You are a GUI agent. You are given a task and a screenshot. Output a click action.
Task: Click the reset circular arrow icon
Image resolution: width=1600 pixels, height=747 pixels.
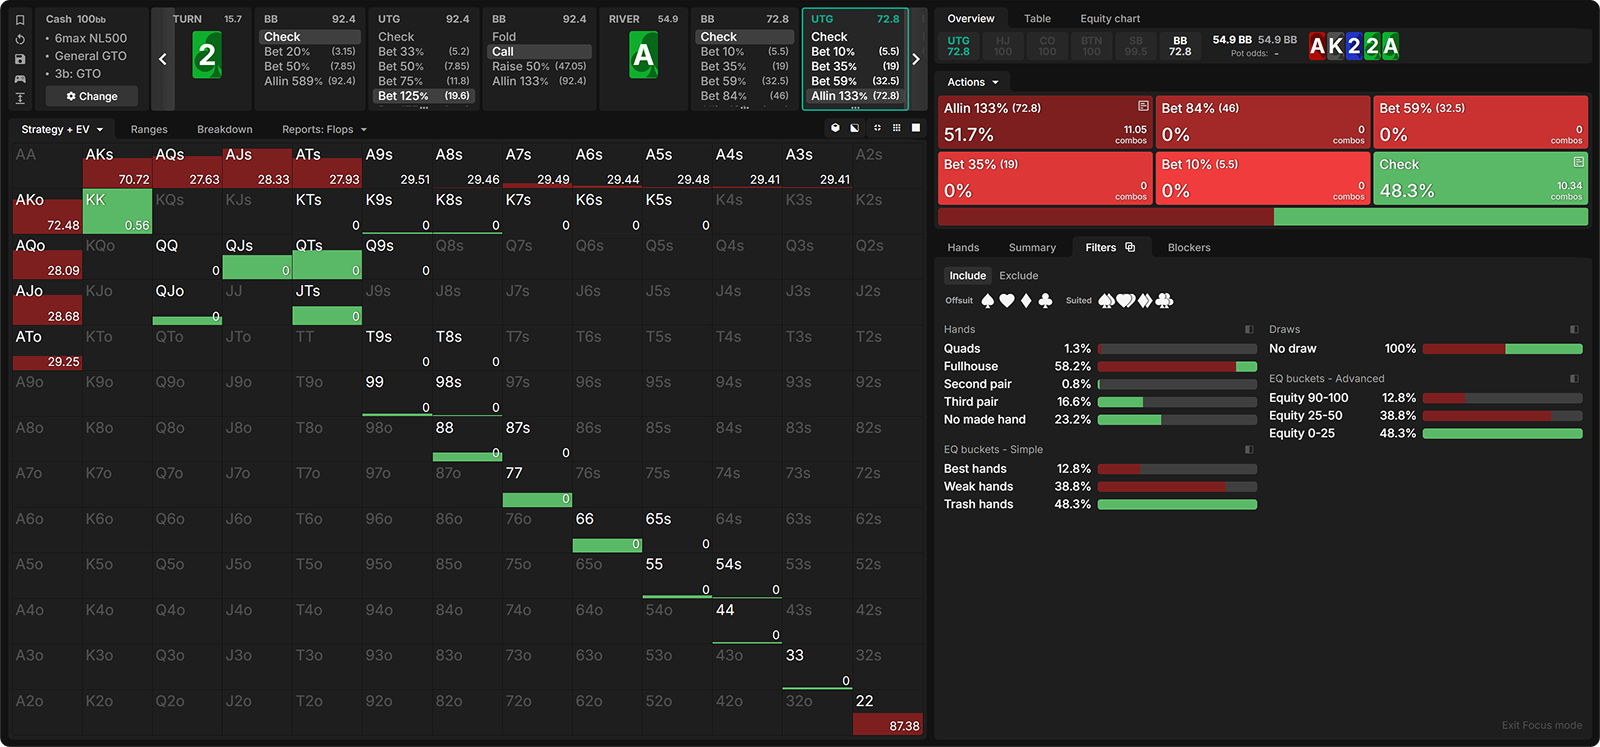coord(20,39)
